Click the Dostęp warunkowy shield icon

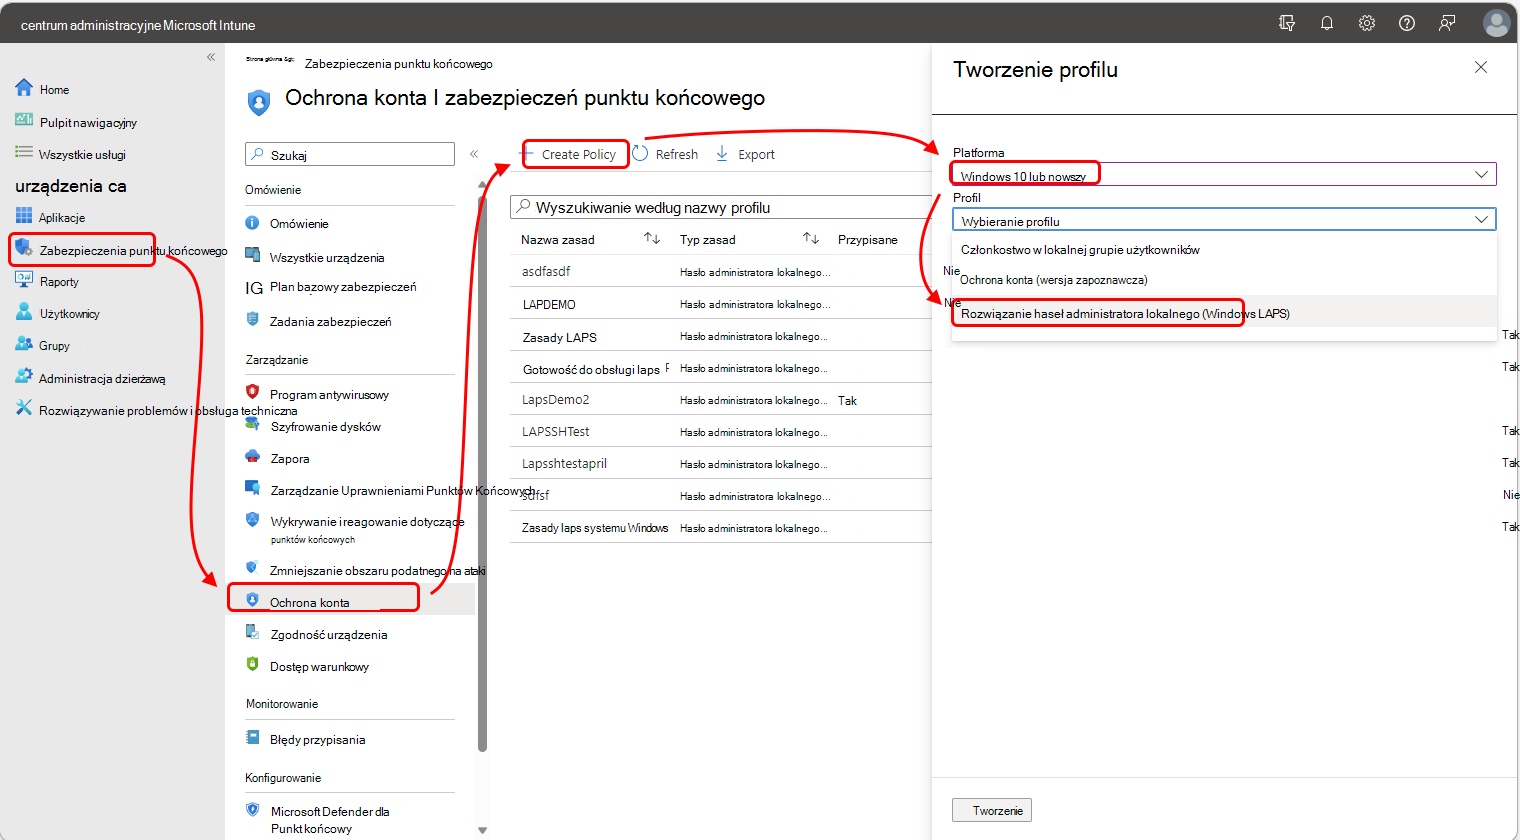(x=253, y=664)
